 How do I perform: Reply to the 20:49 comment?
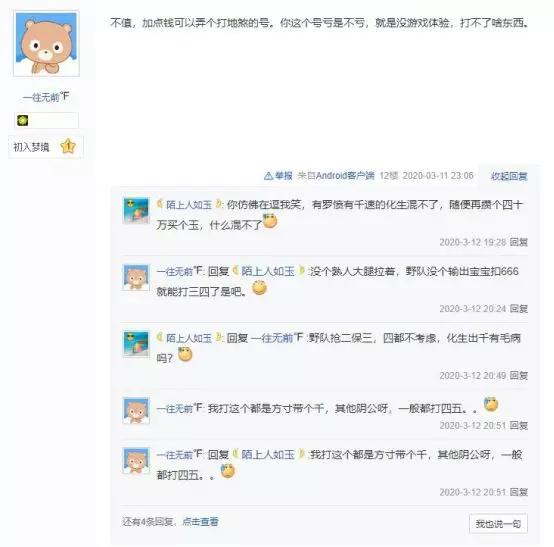point(519,375)
